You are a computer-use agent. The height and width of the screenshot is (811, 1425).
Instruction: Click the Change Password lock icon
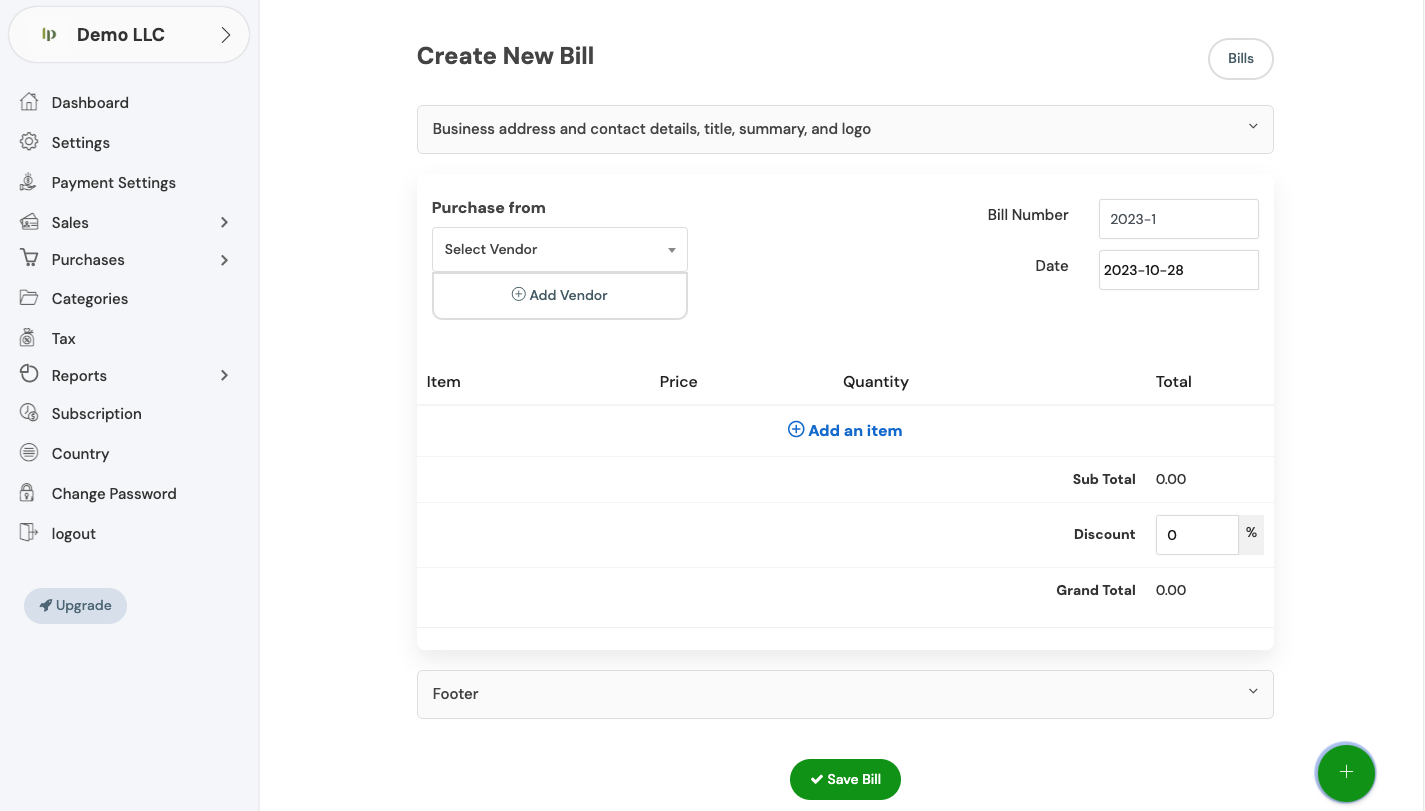coord(29,493)
